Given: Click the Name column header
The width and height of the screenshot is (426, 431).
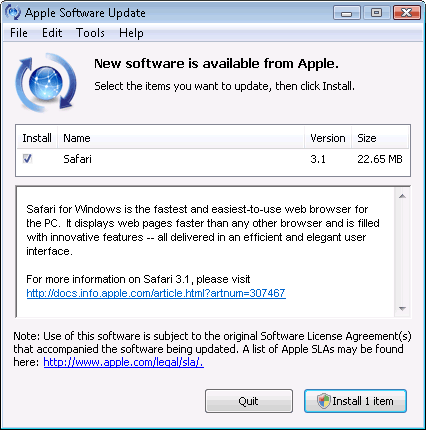Looking at the screenshot, I should click(181, 138).
